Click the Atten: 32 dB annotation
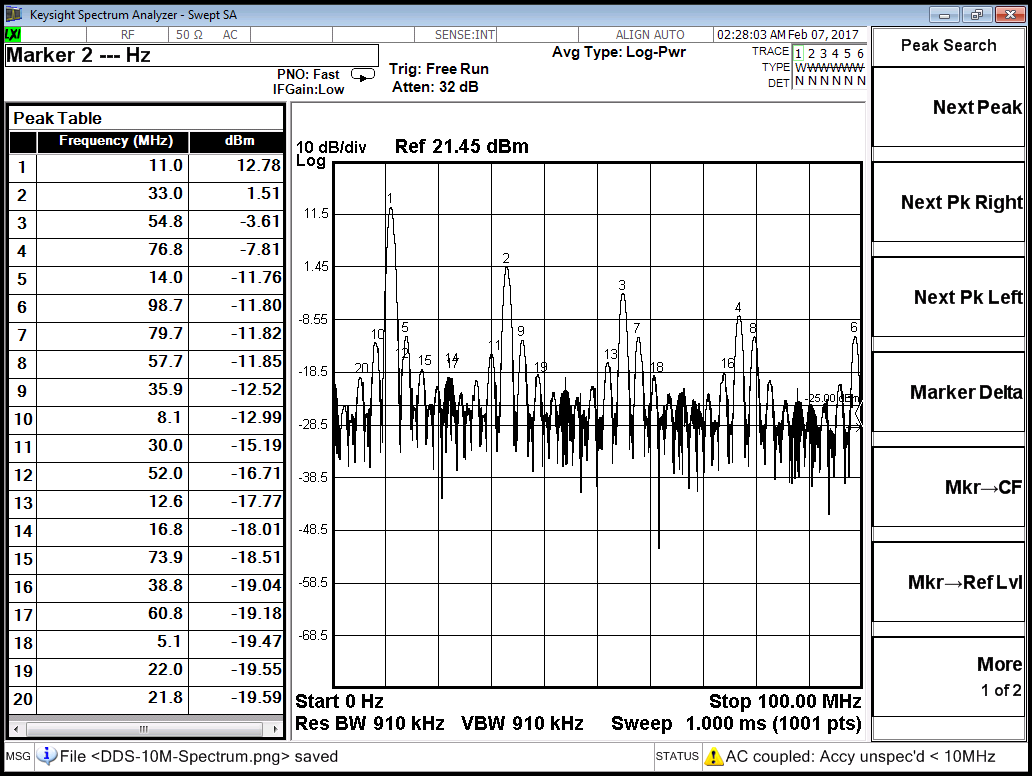The width and height of the screenshot is (1032, 776). [435, 87]
